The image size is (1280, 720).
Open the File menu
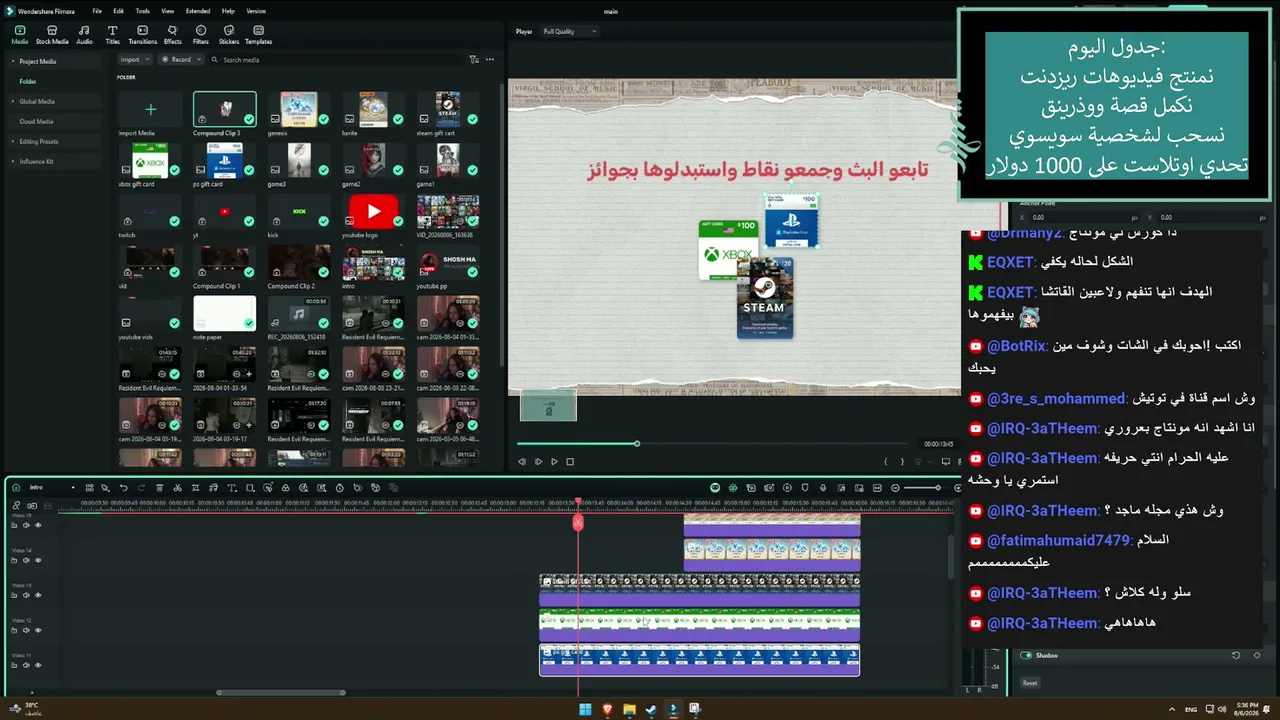(x=97, y=11)
